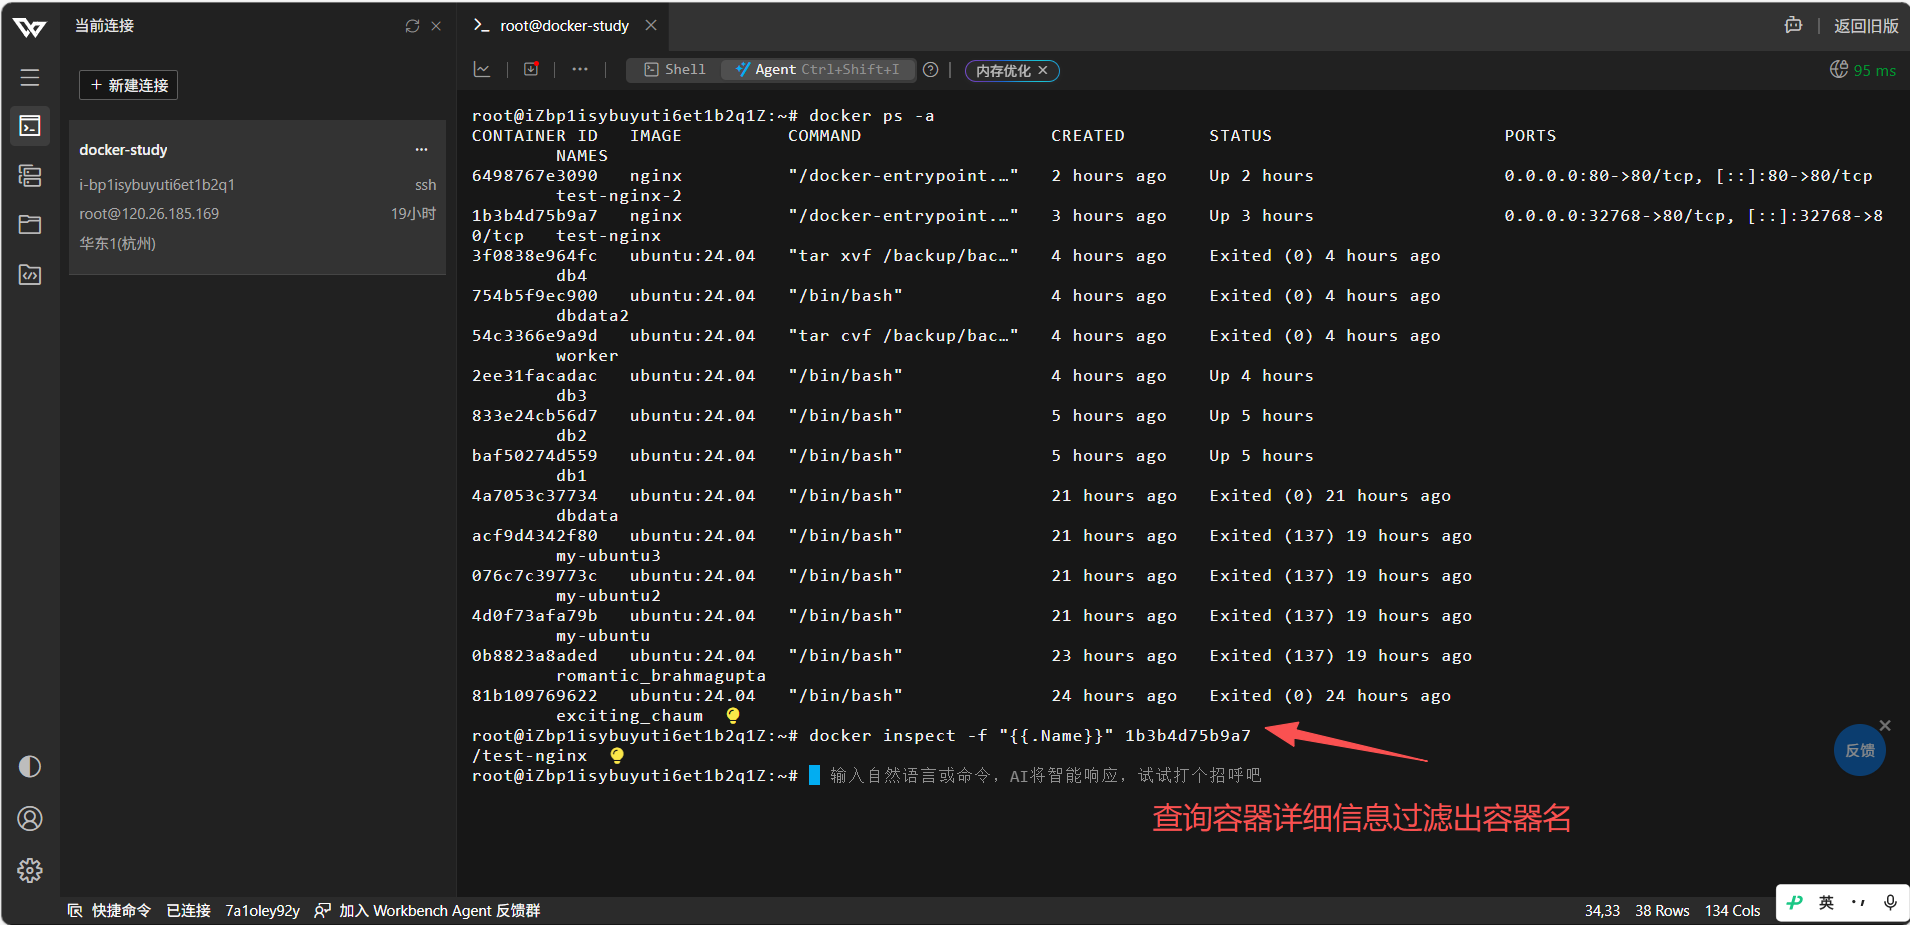1910x925 pixels.
Task: Toggle dark/light theme icon
Action: [30, 766]
